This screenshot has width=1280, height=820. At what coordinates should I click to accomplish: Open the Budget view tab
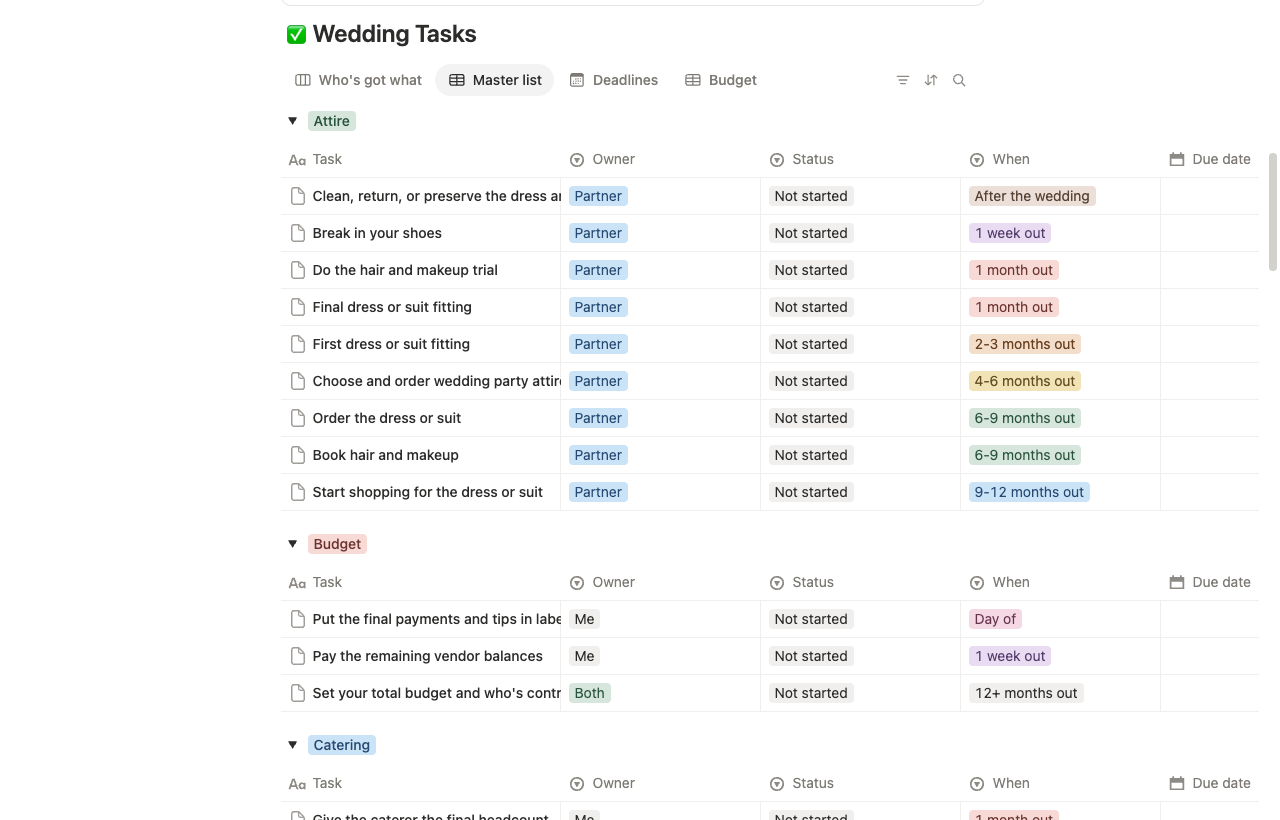pos(721,80)
